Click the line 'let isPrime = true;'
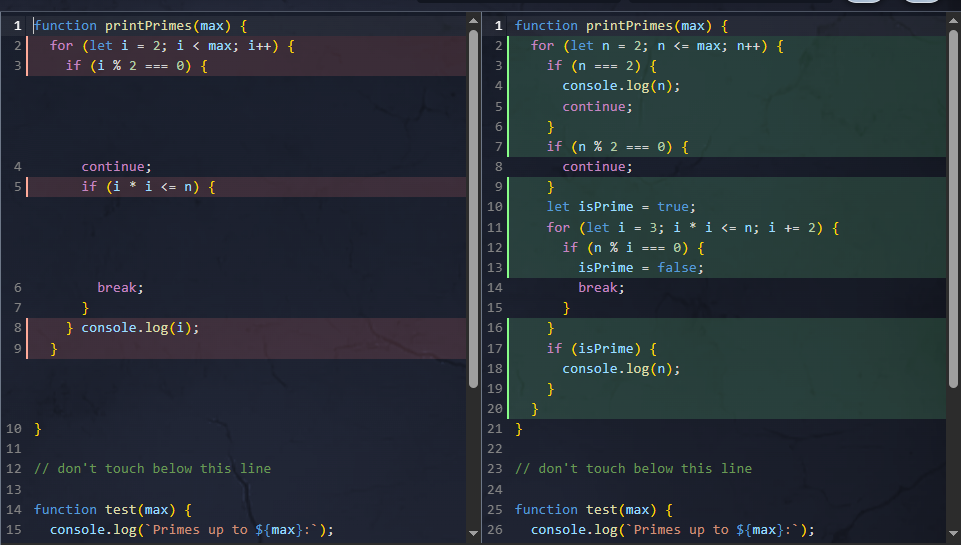Viewport: 961px width, 545px height. tap(621, 207)
